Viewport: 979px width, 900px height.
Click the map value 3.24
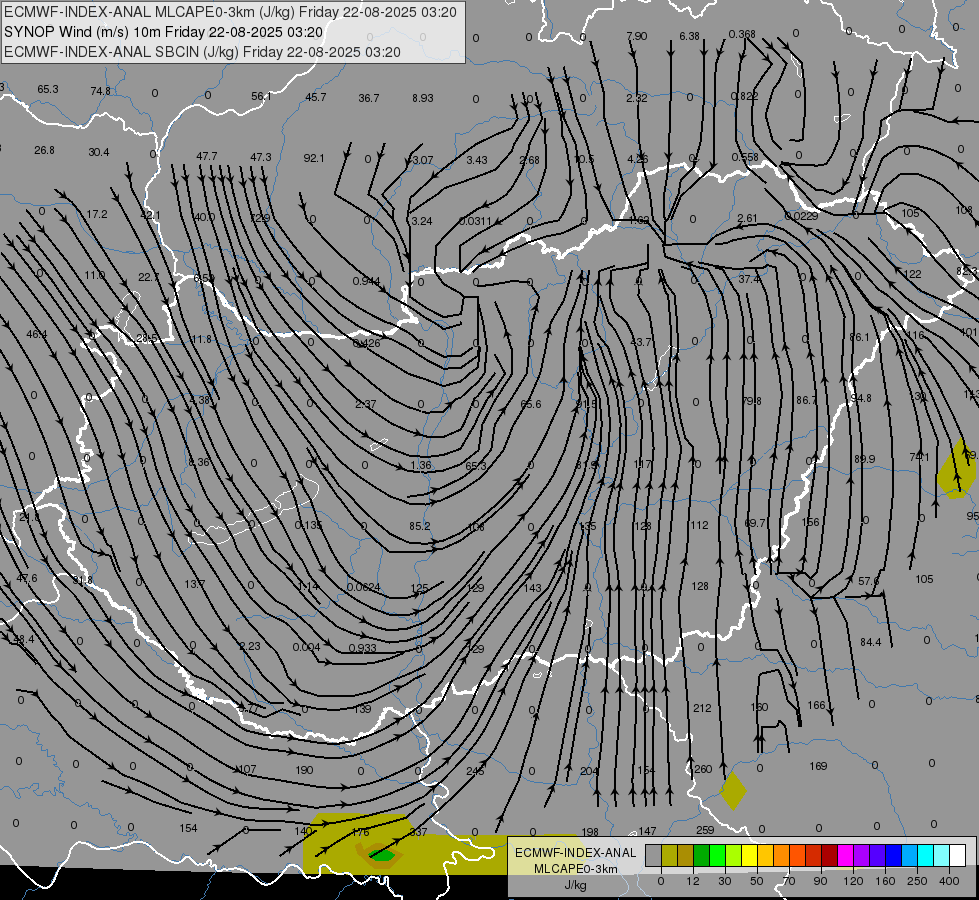pyautogui.click(x=422, y=221)
